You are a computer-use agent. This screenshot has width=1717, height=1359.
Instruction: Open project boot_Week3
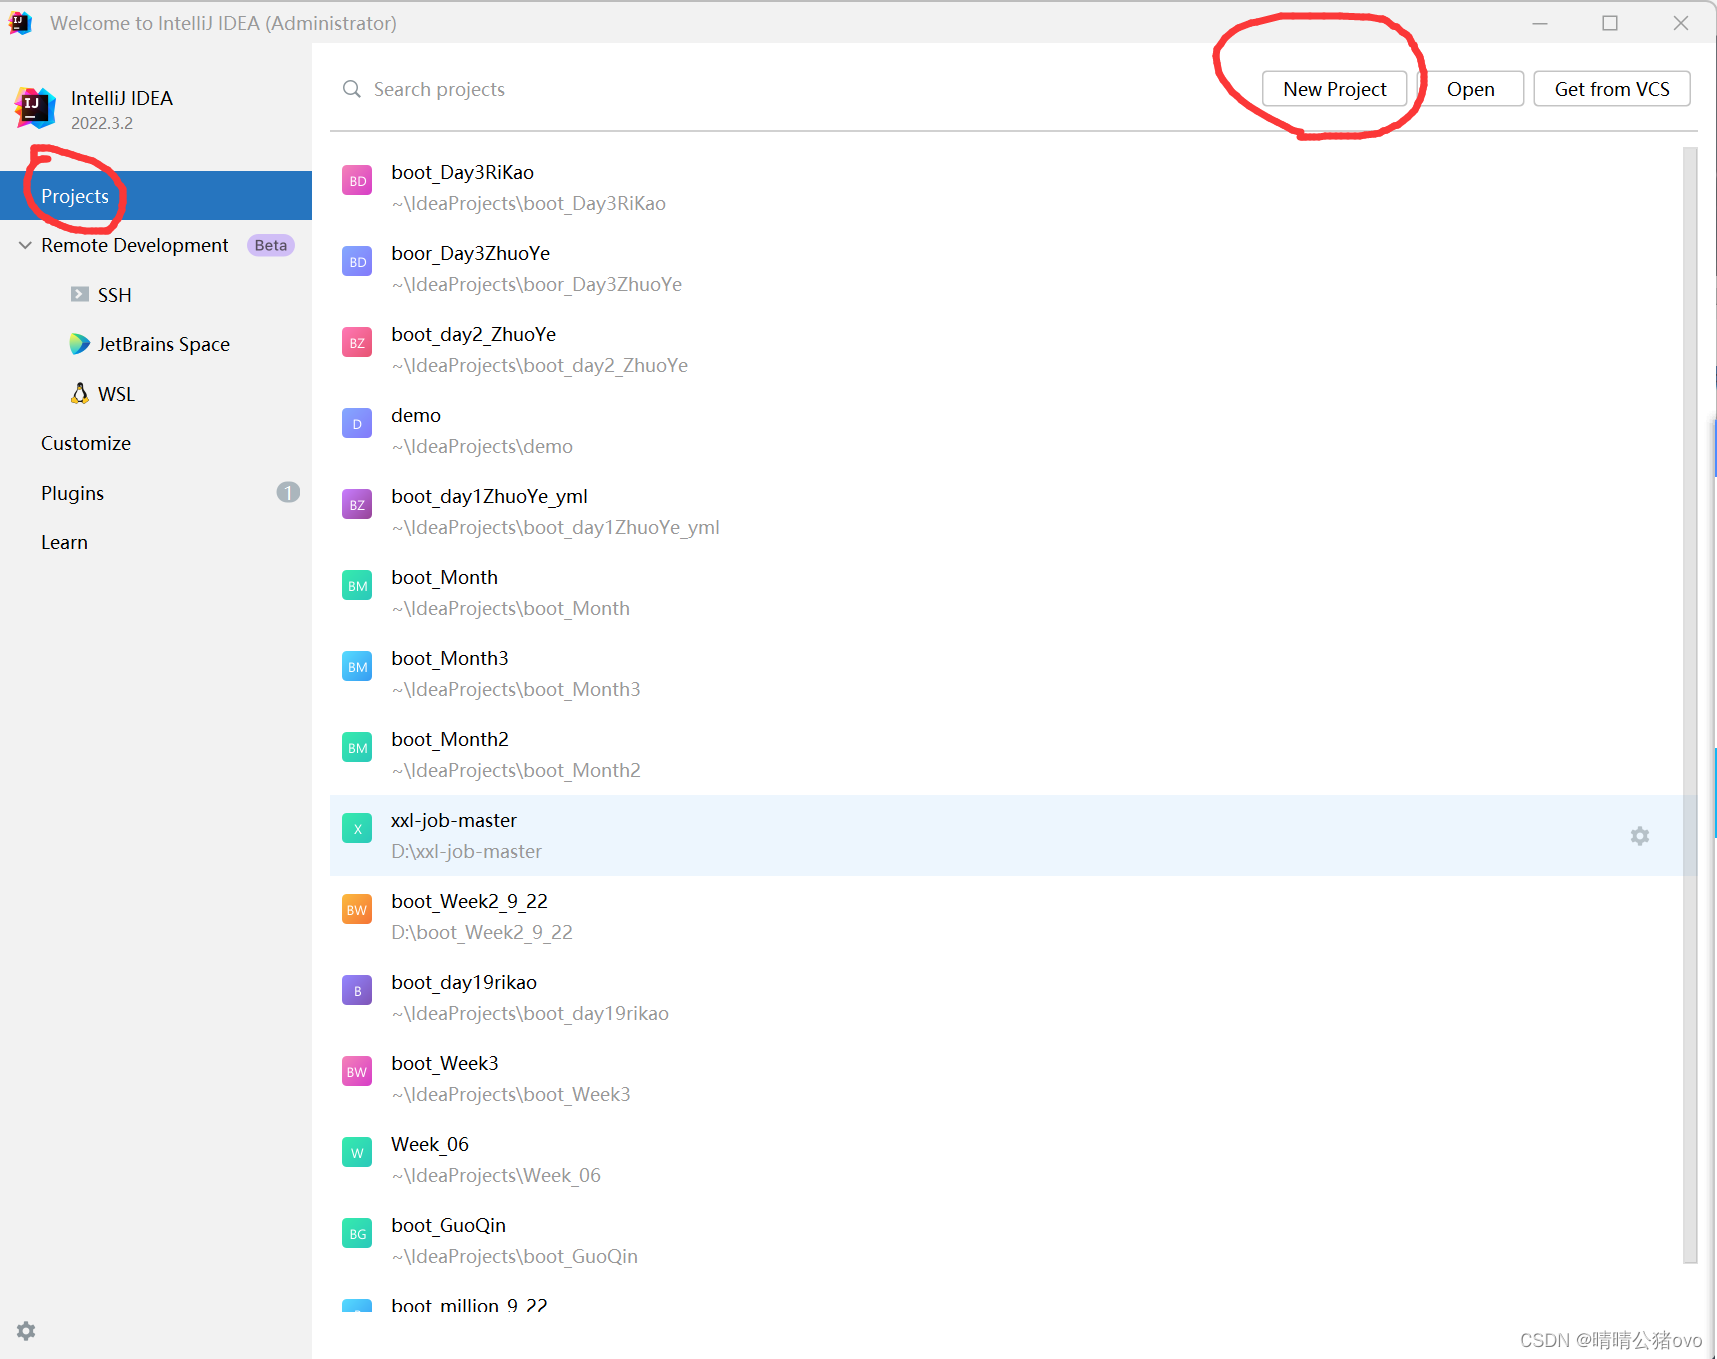tap(1005, 1078)
